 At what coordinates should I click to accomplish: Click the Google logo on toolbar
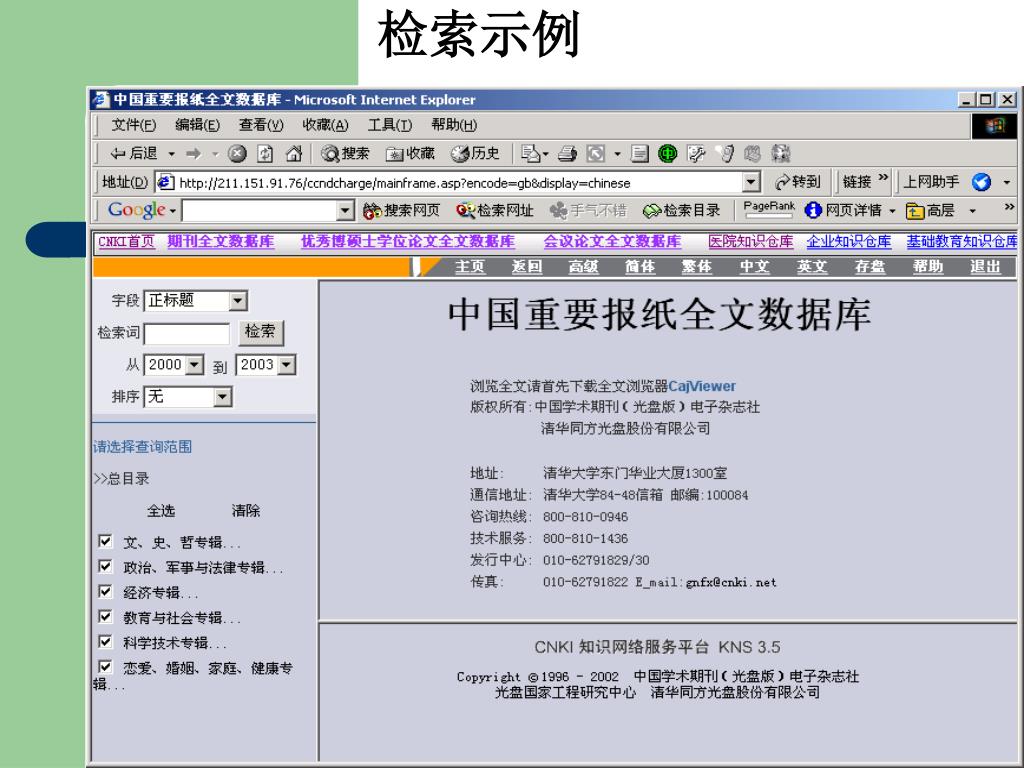(x=136, y=210)
